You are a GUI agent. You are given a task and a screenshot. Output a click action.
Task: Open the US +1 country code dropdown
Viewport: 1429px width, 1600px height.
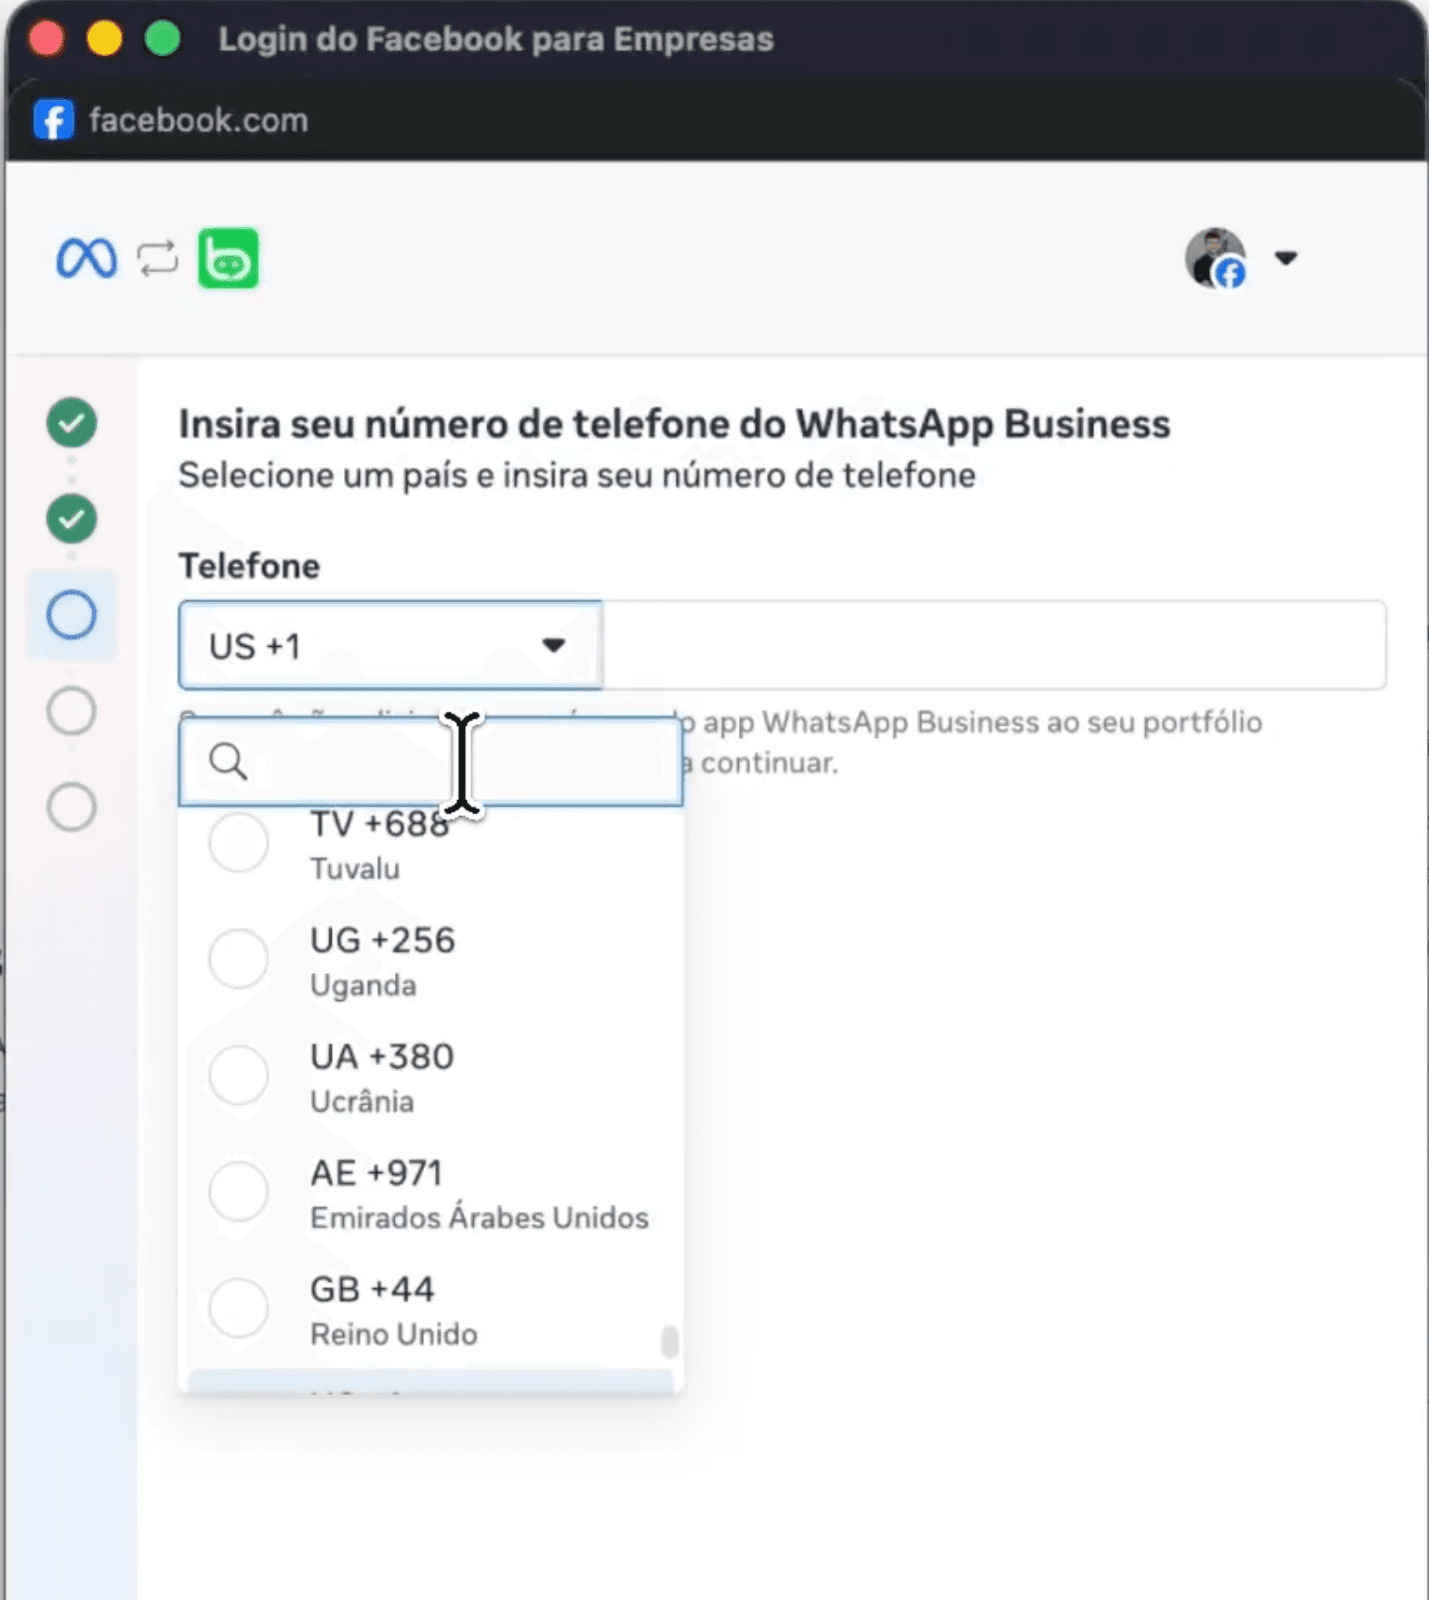[390, 646]
